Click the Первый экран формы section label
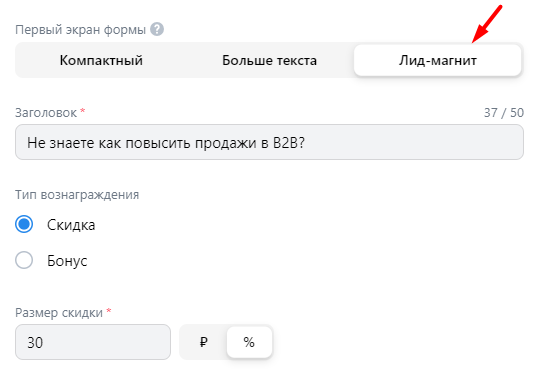The image size is (540, 371). coord(81,30)
